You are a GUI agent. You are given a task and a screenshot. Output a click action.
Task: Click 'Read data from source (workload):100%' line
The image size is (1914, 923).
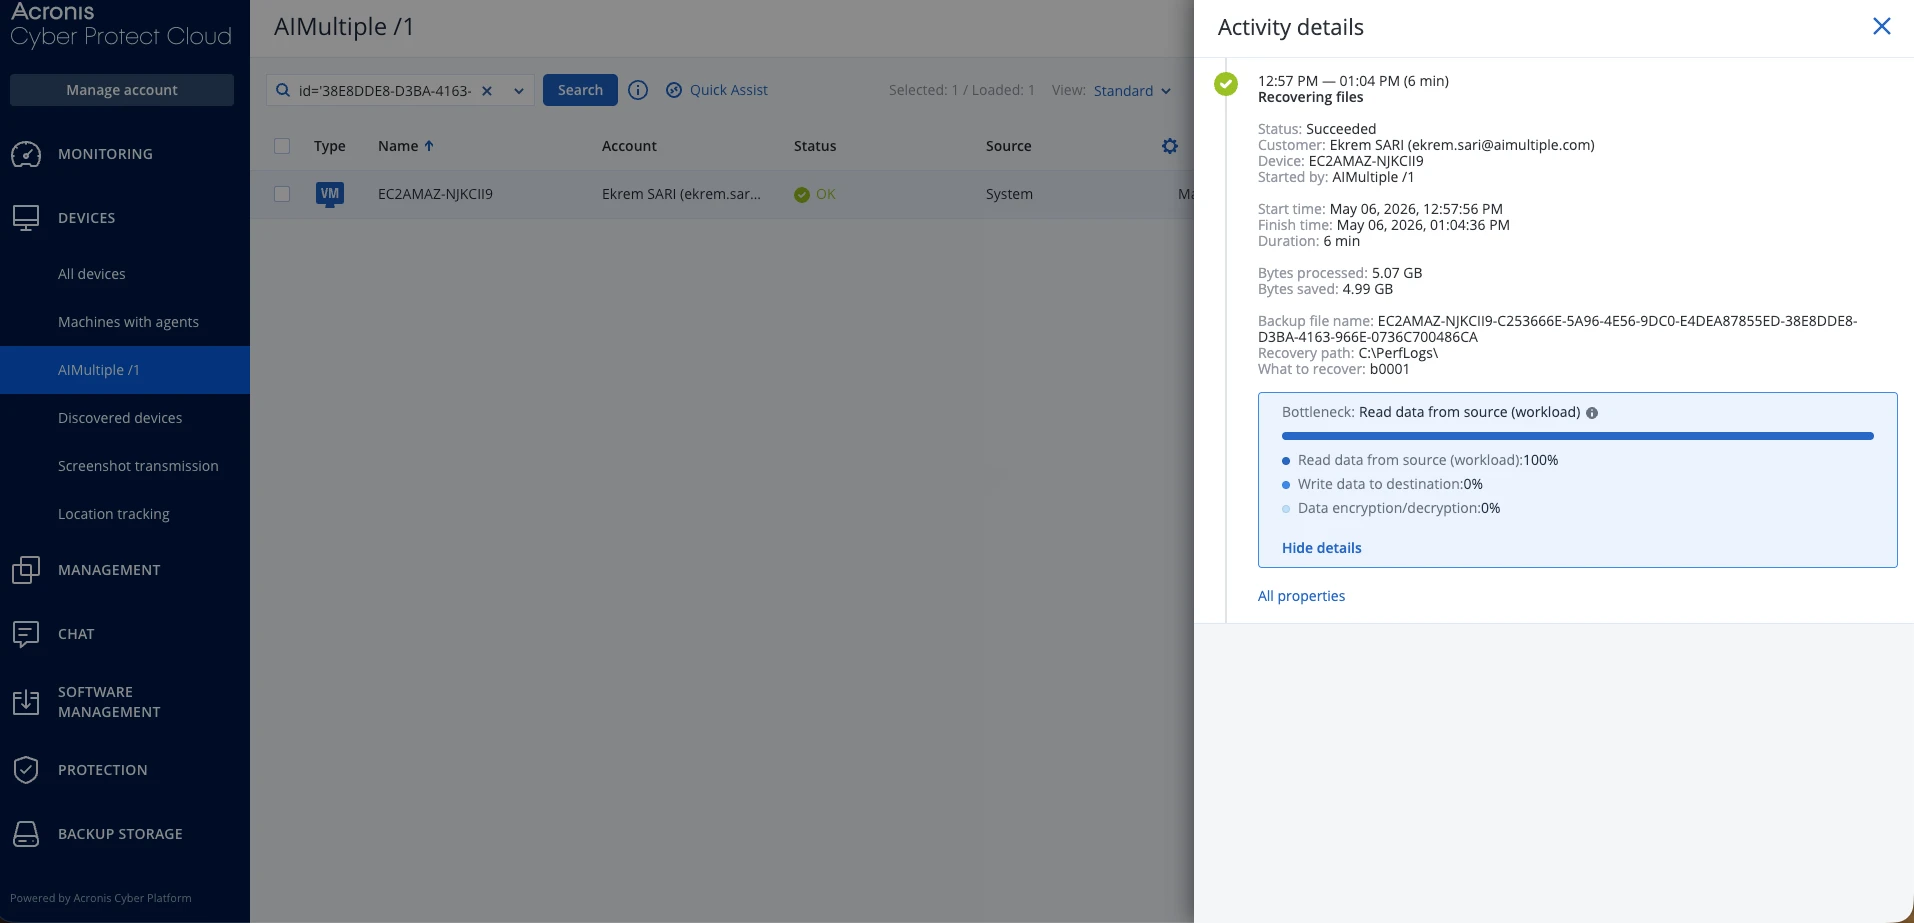(x=1428, y=460)
